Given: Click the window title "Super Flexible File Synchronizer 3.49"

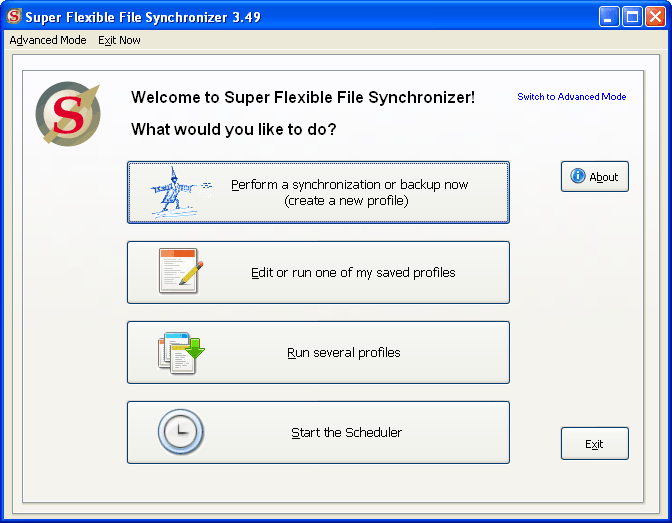Looking at the screenshot, I should pyautogui.click(x=143, y=17).
